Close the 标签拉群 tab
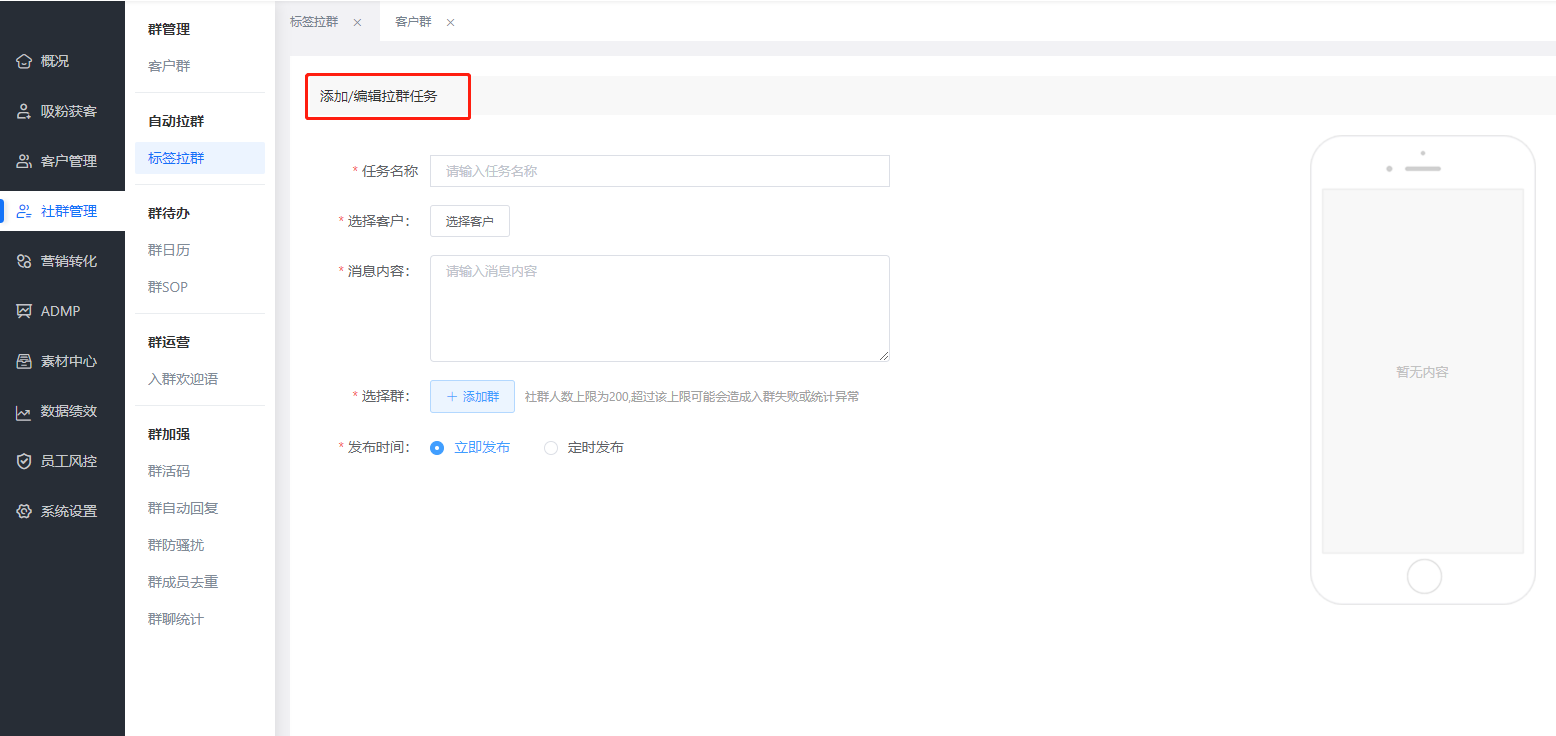Screen dimensions: 1556x736 (357, 22)
